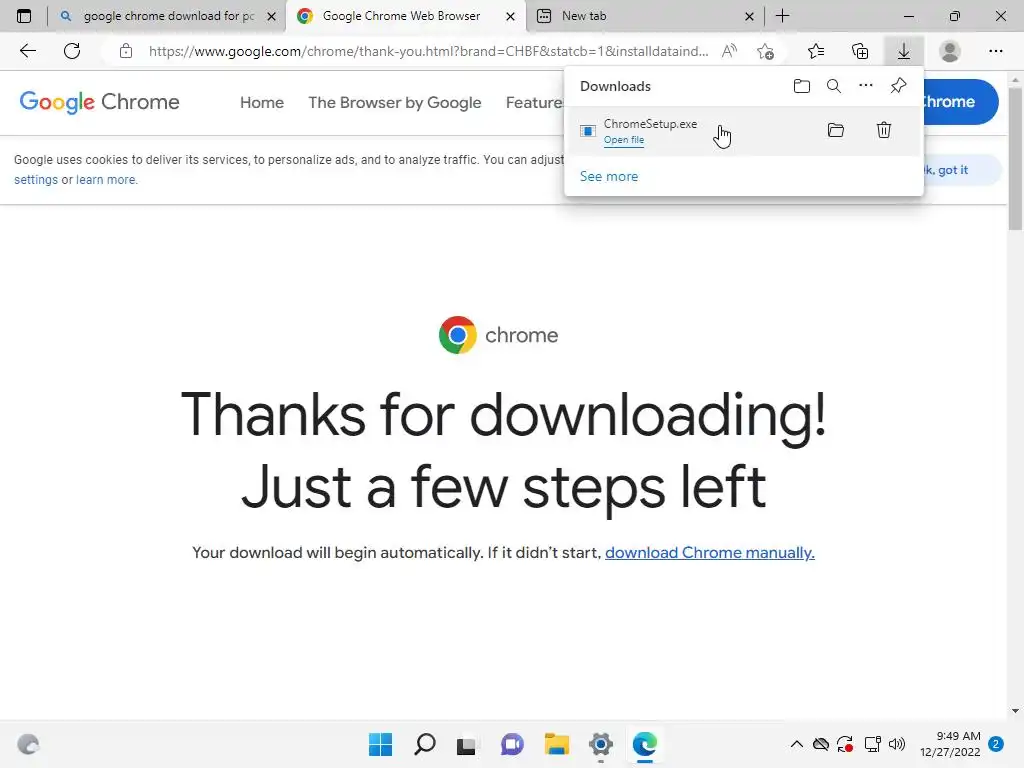Open The Browser by Google menu item
The width and height of the screenshot is (1024, 768).
[394, 103]
